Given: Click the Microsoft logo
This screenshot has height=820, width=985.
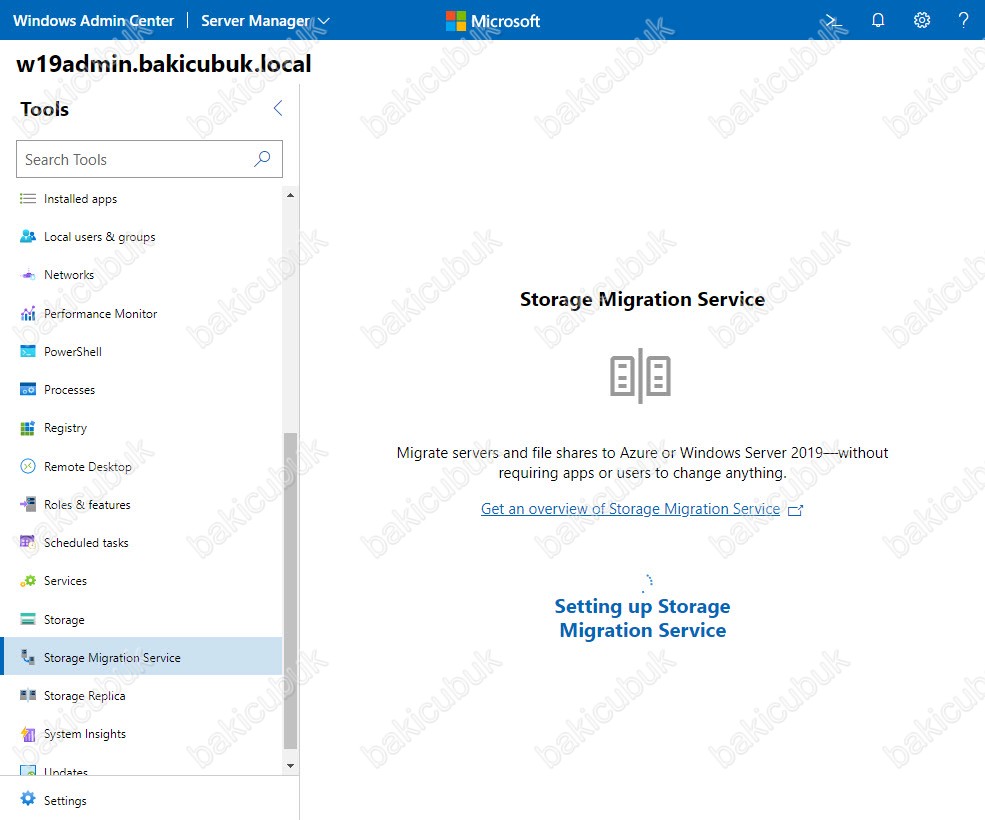Looking at the screenshot, I should (492, 21).
